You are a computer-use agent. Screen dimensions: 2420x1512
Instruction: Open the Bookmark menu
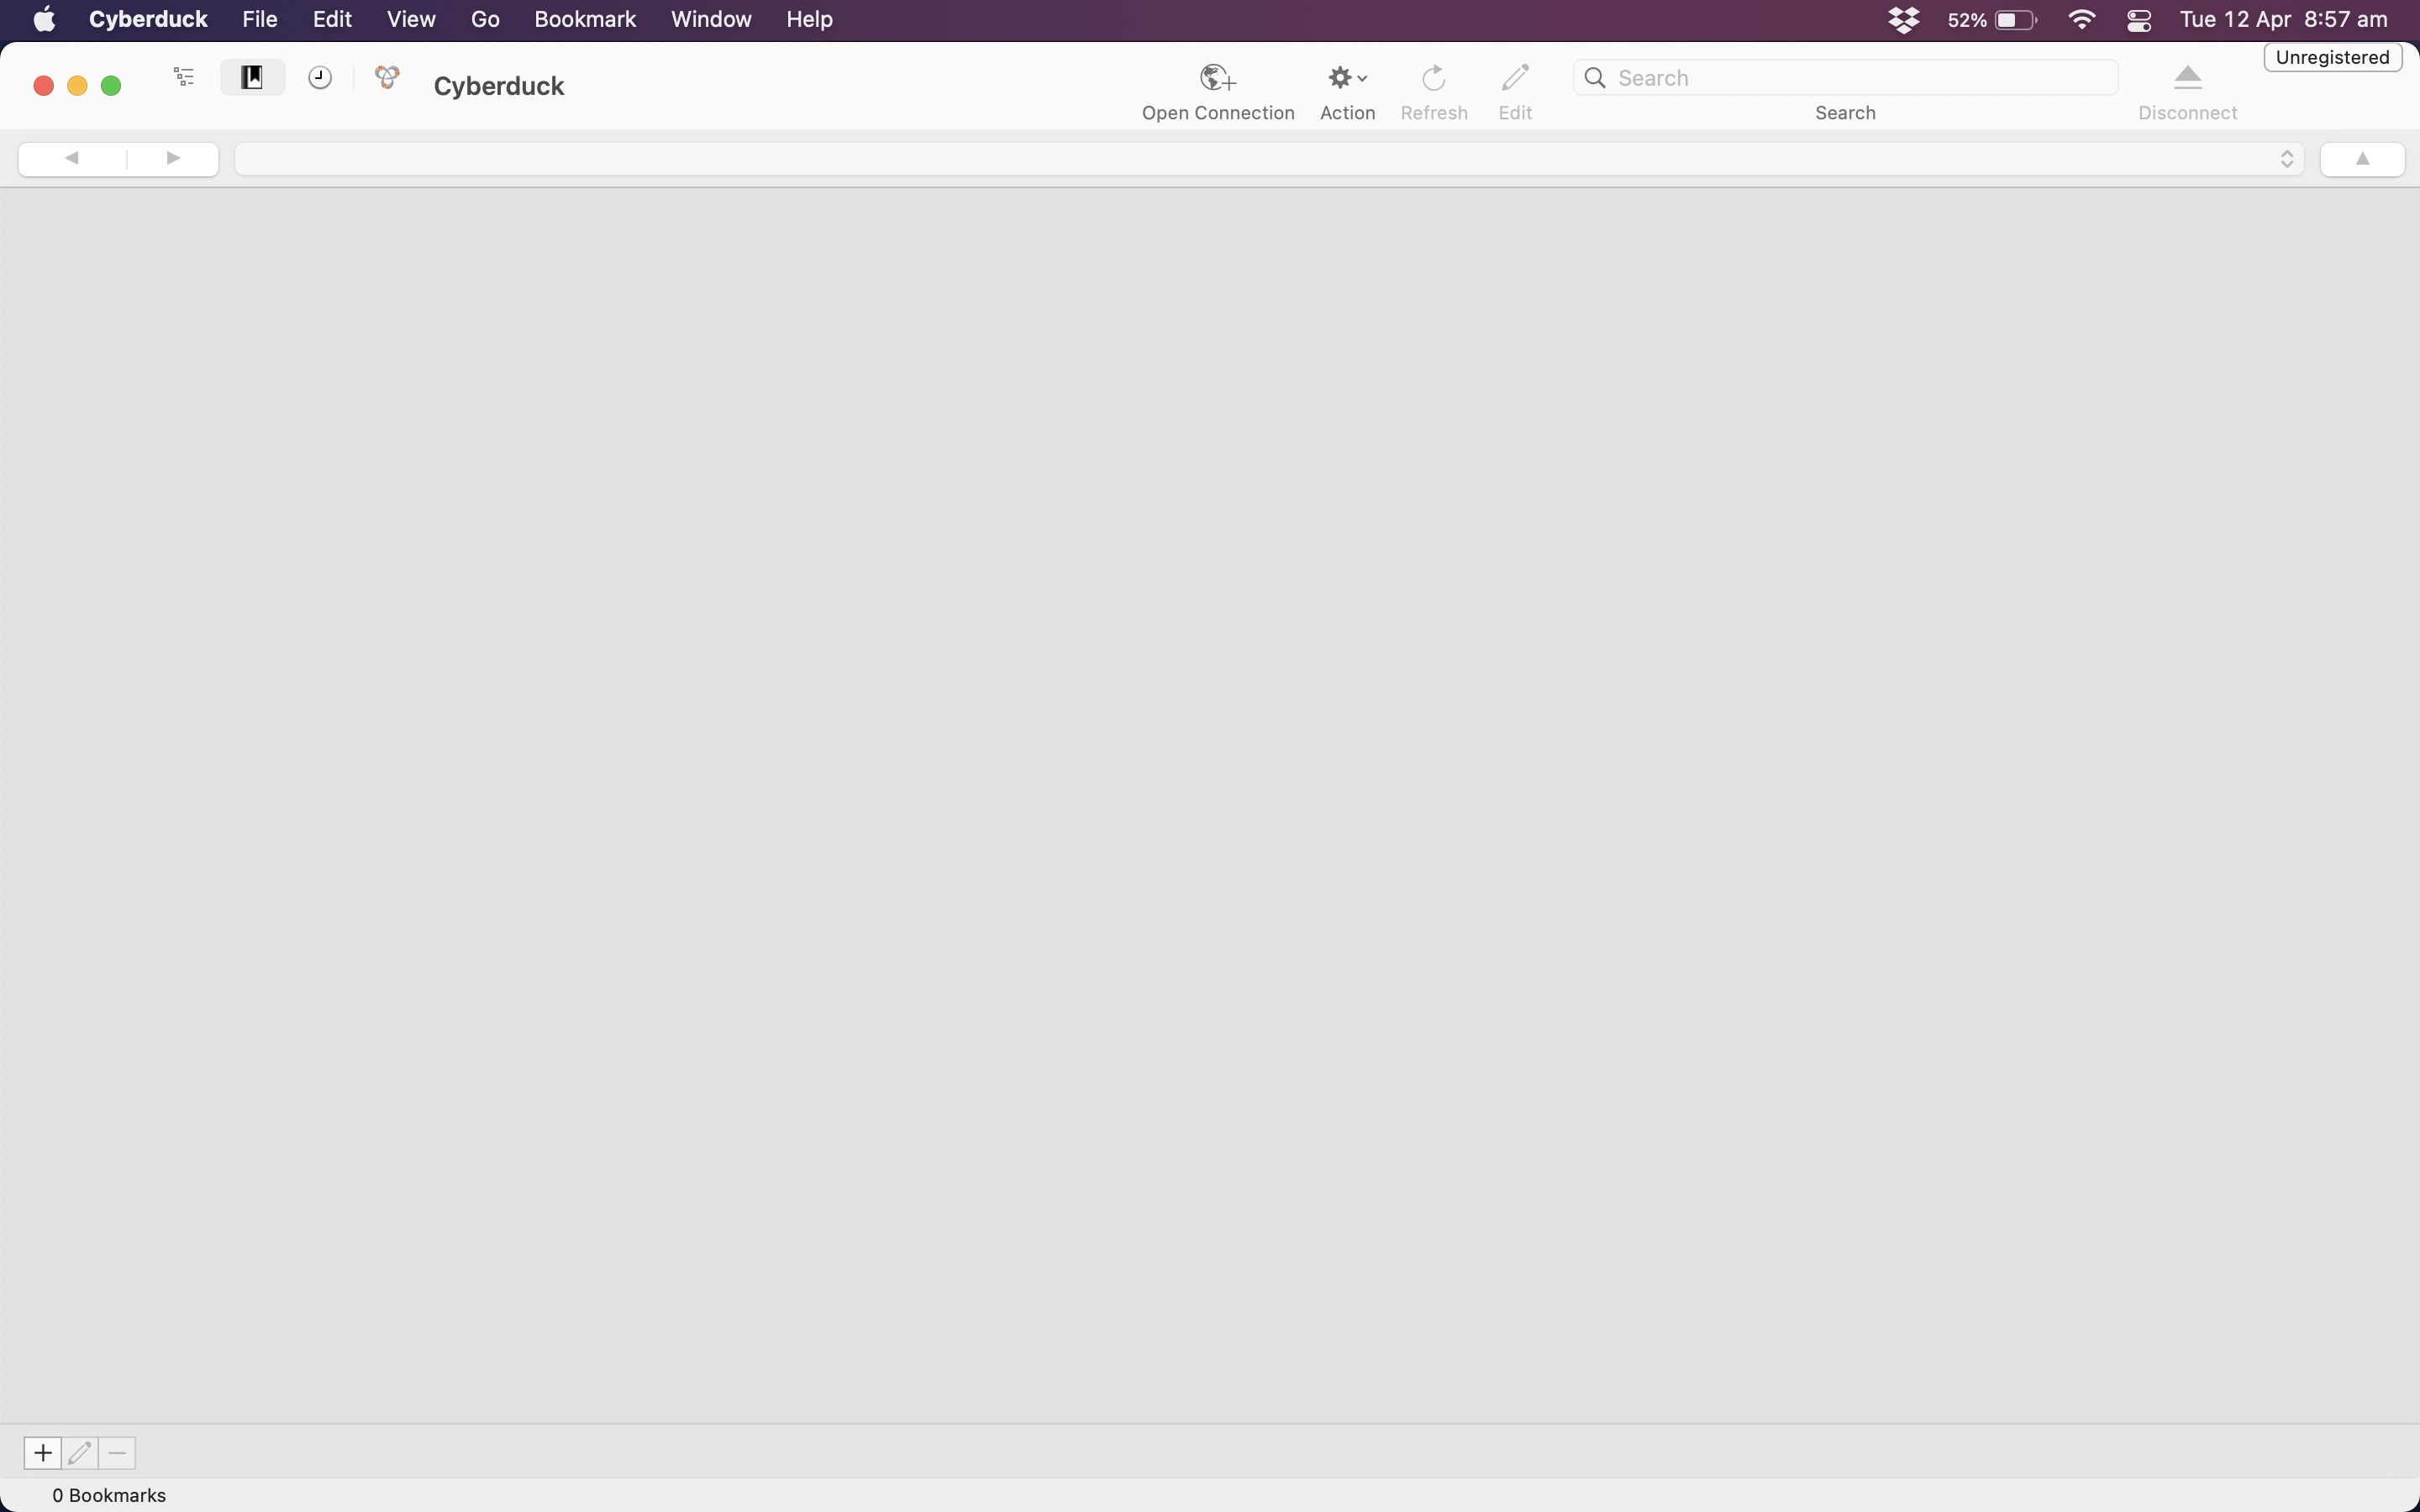(586, 19)
